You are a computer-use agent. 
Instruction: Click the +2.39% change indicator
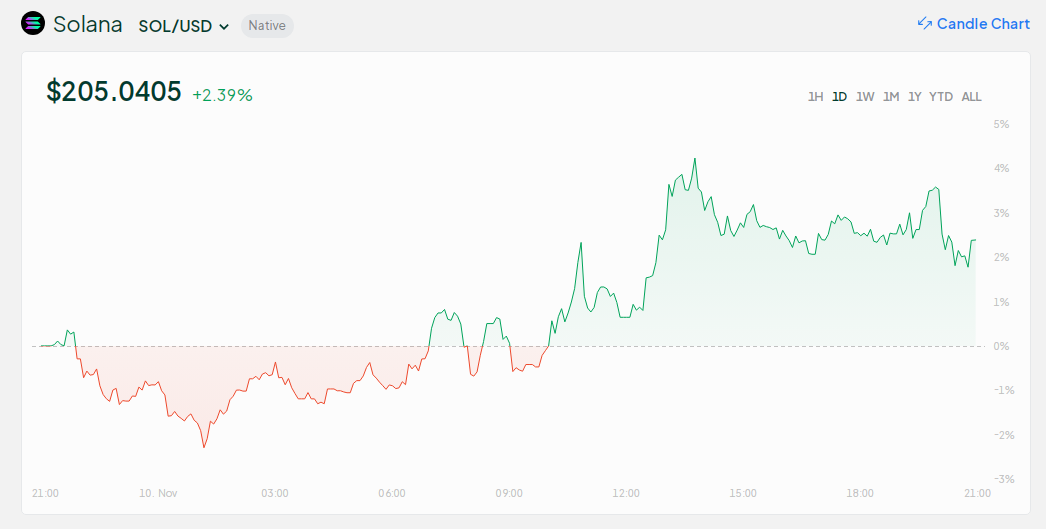pos(223,95)
